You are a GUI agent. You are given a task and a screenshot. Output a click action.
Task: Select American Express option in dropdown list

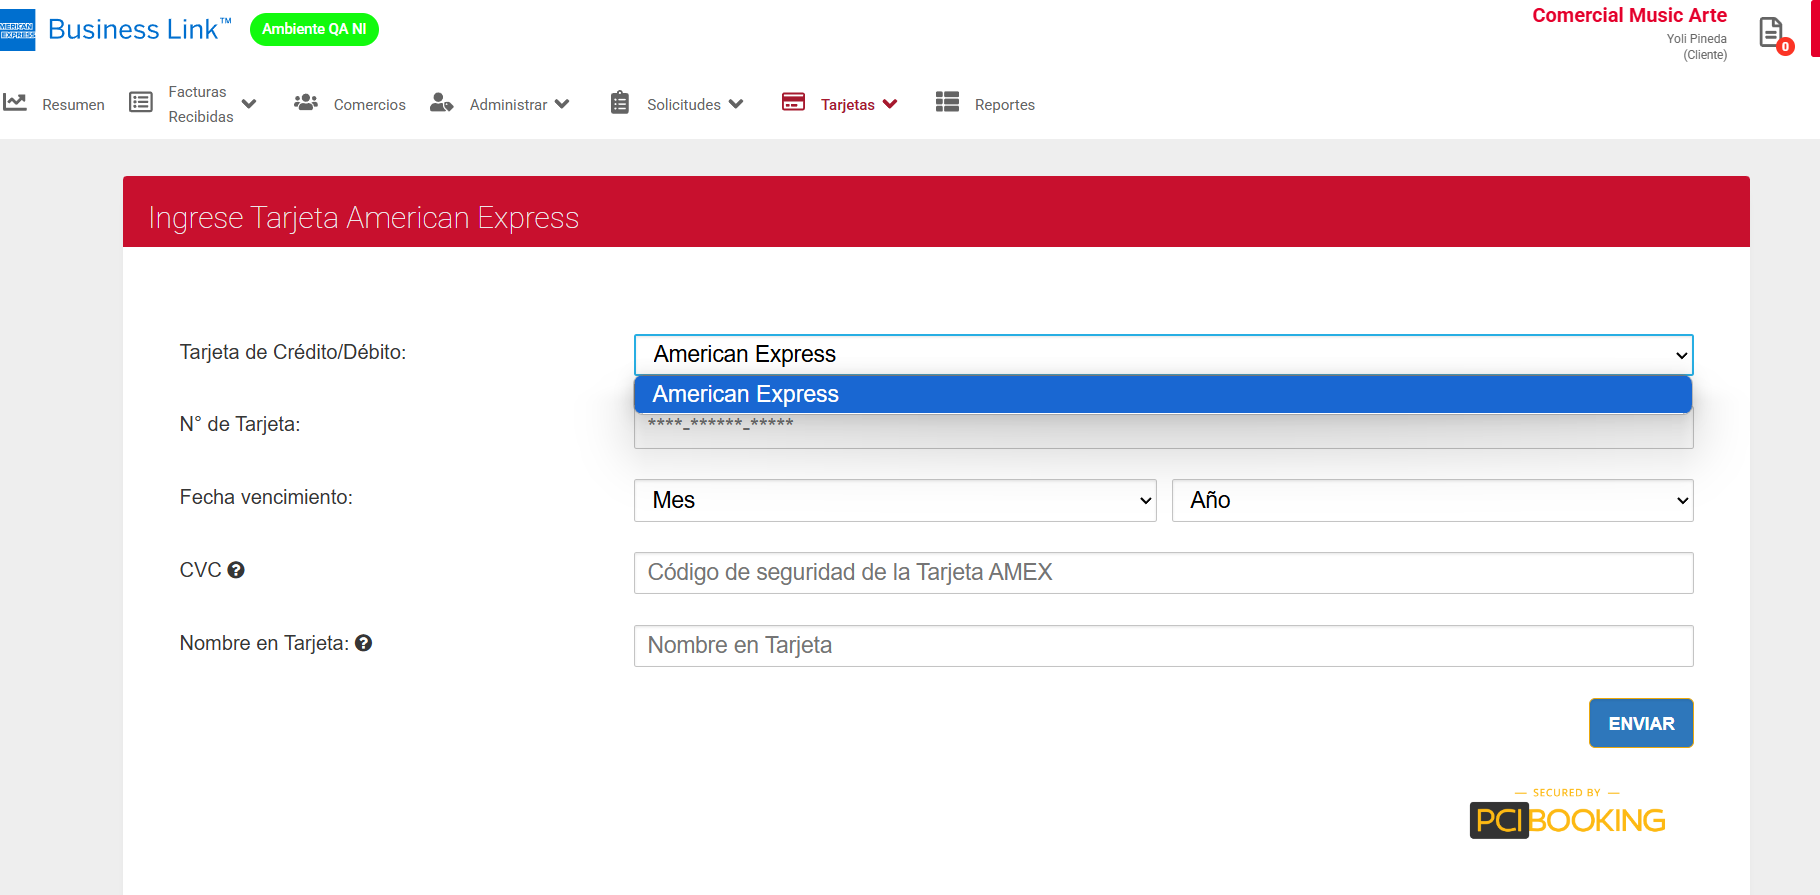(x=1162, y=394)
